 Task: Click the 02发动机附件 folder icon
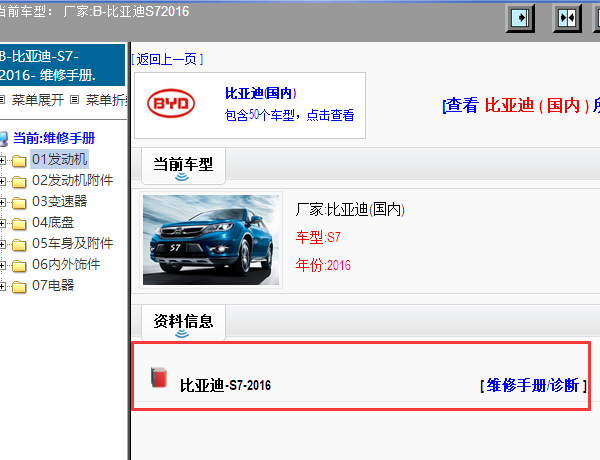[19, 182]
